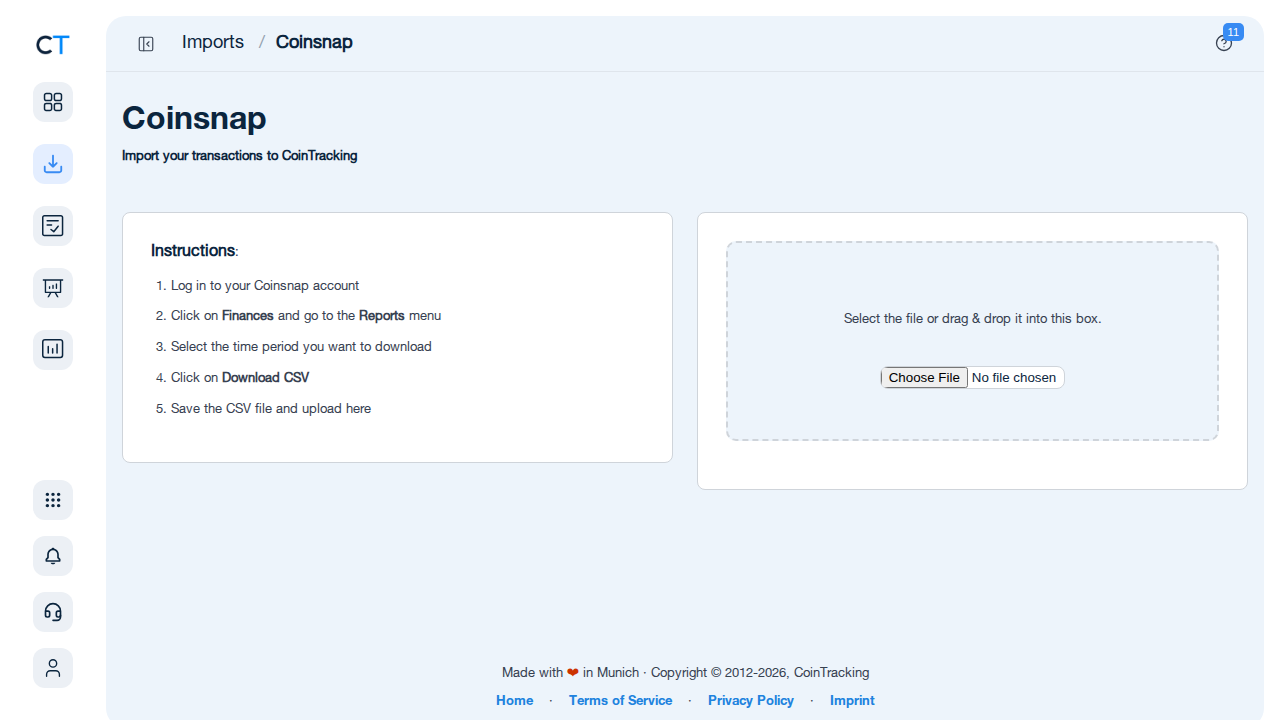Open the Imprint footer link
This screenshot has height=720, width=1280.
point(852,700)
